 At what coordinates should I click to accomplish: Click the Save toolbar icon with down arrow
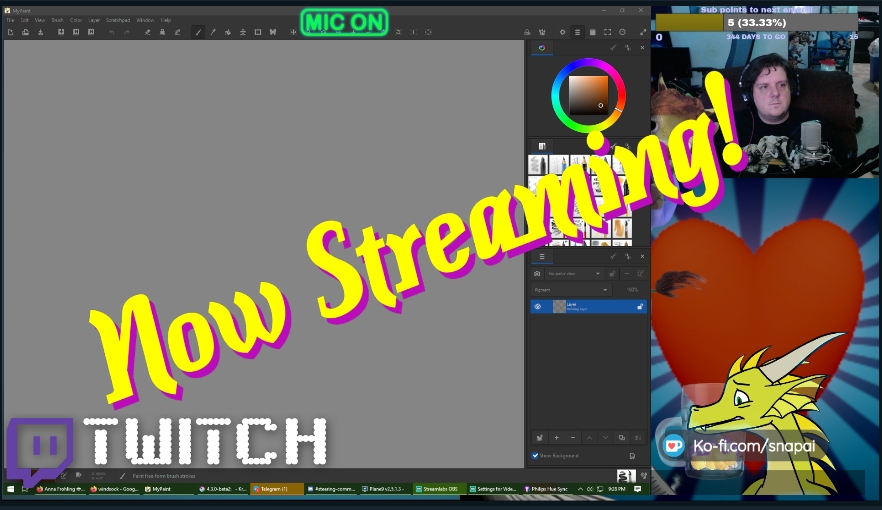tap(40, 32)
